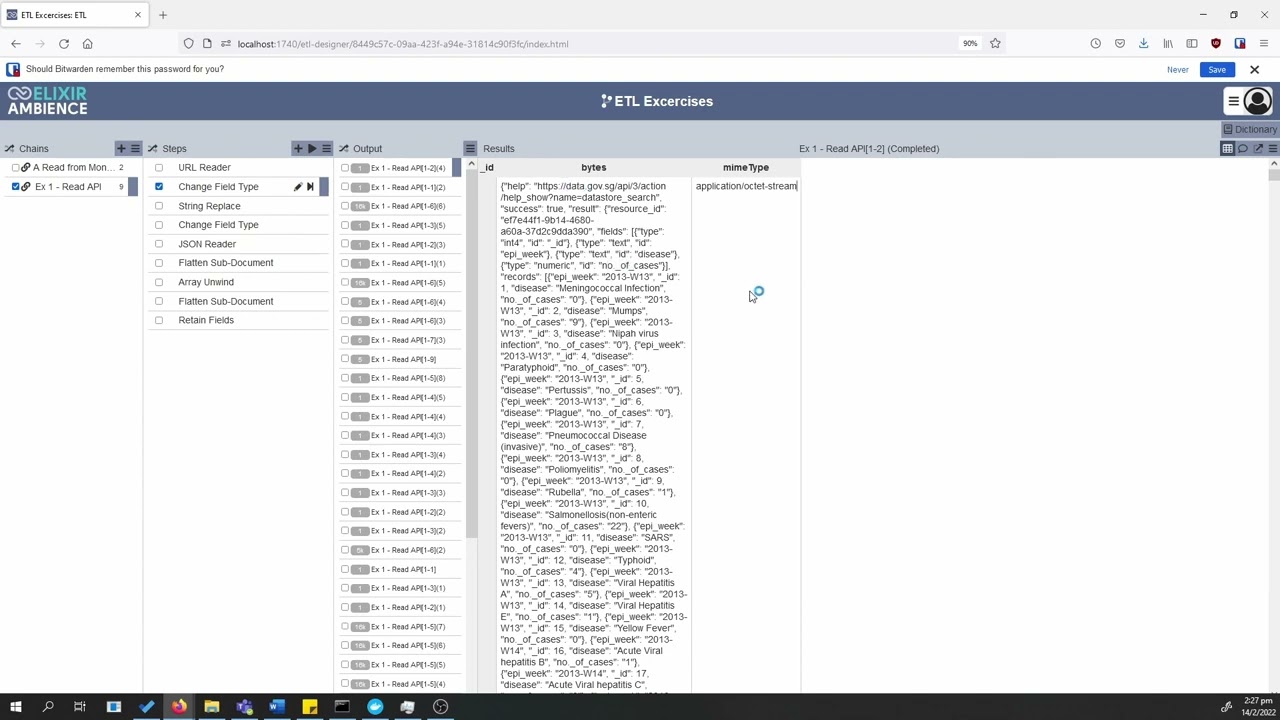Add a new chain with Chains plus icon
1280x720 pixels.
(121, 148)
